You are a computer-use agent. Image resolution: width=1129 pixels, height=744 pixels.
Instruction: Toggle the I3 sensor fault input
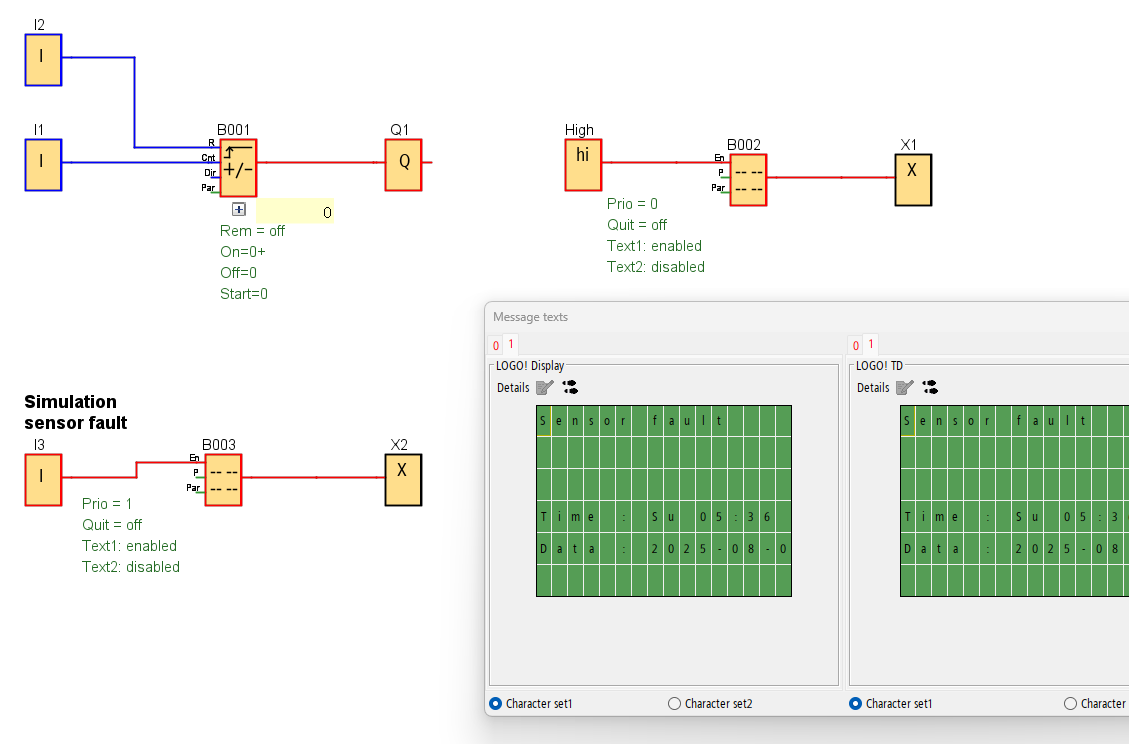43,480
